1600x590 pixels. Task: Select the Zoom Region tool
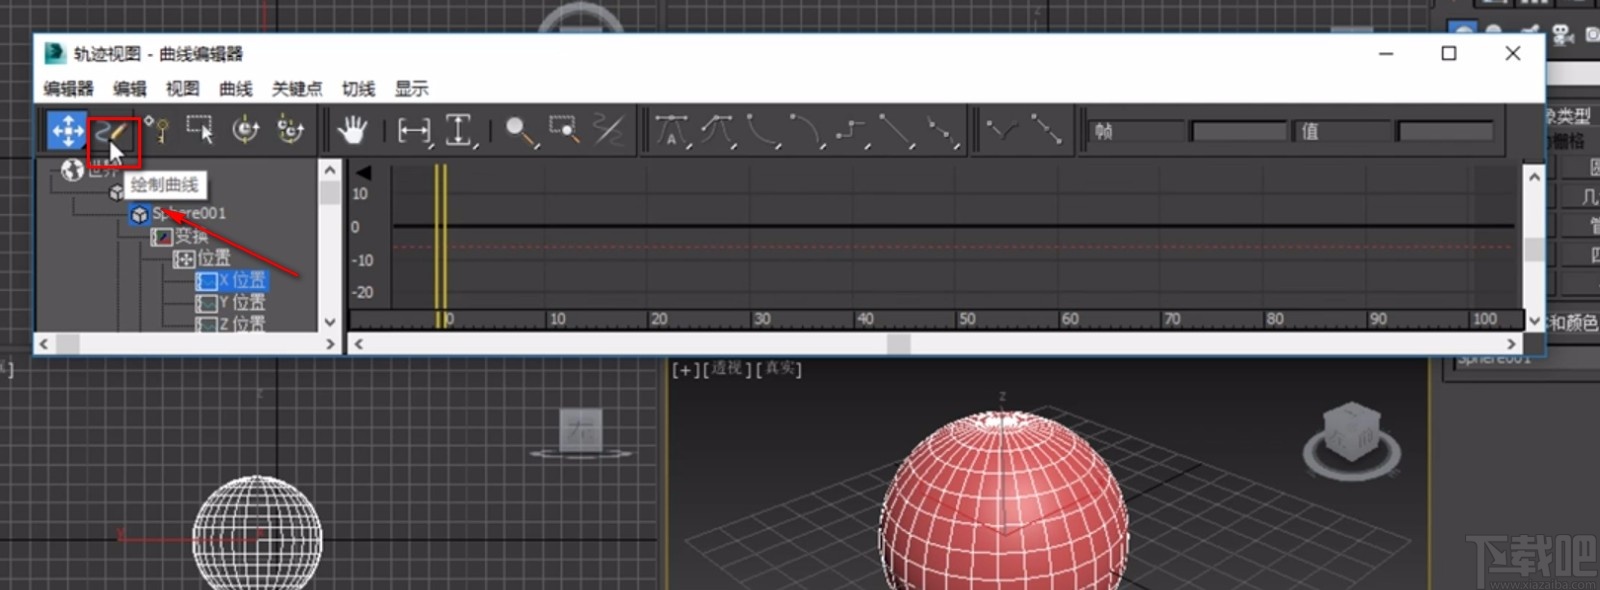click(x=565, y=131)
